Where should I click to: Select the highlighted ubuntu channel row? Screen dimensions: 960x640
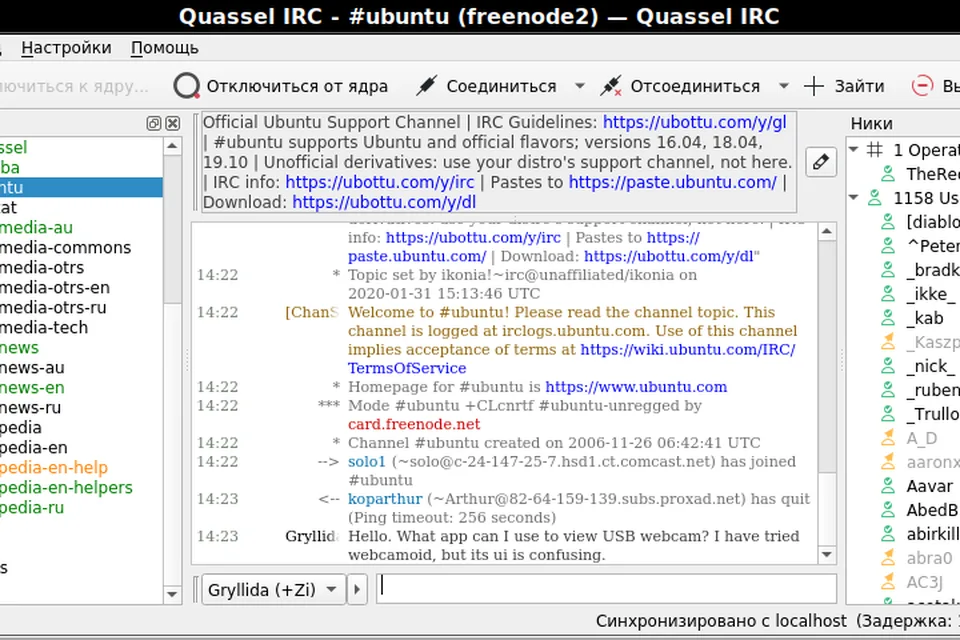80,187
